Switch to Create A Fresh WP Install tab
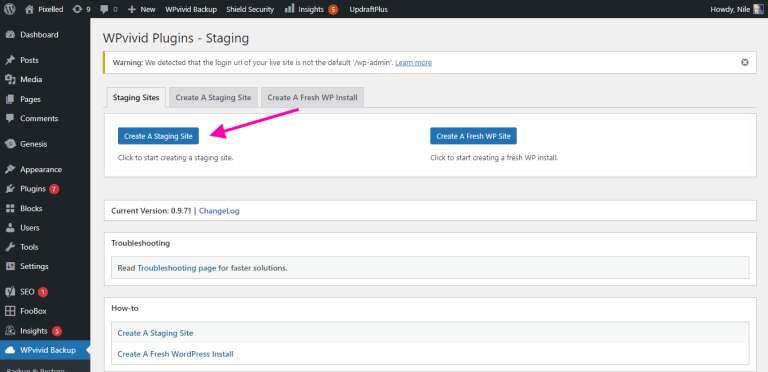This screenshot has height=372, width=768. point(312,97)
